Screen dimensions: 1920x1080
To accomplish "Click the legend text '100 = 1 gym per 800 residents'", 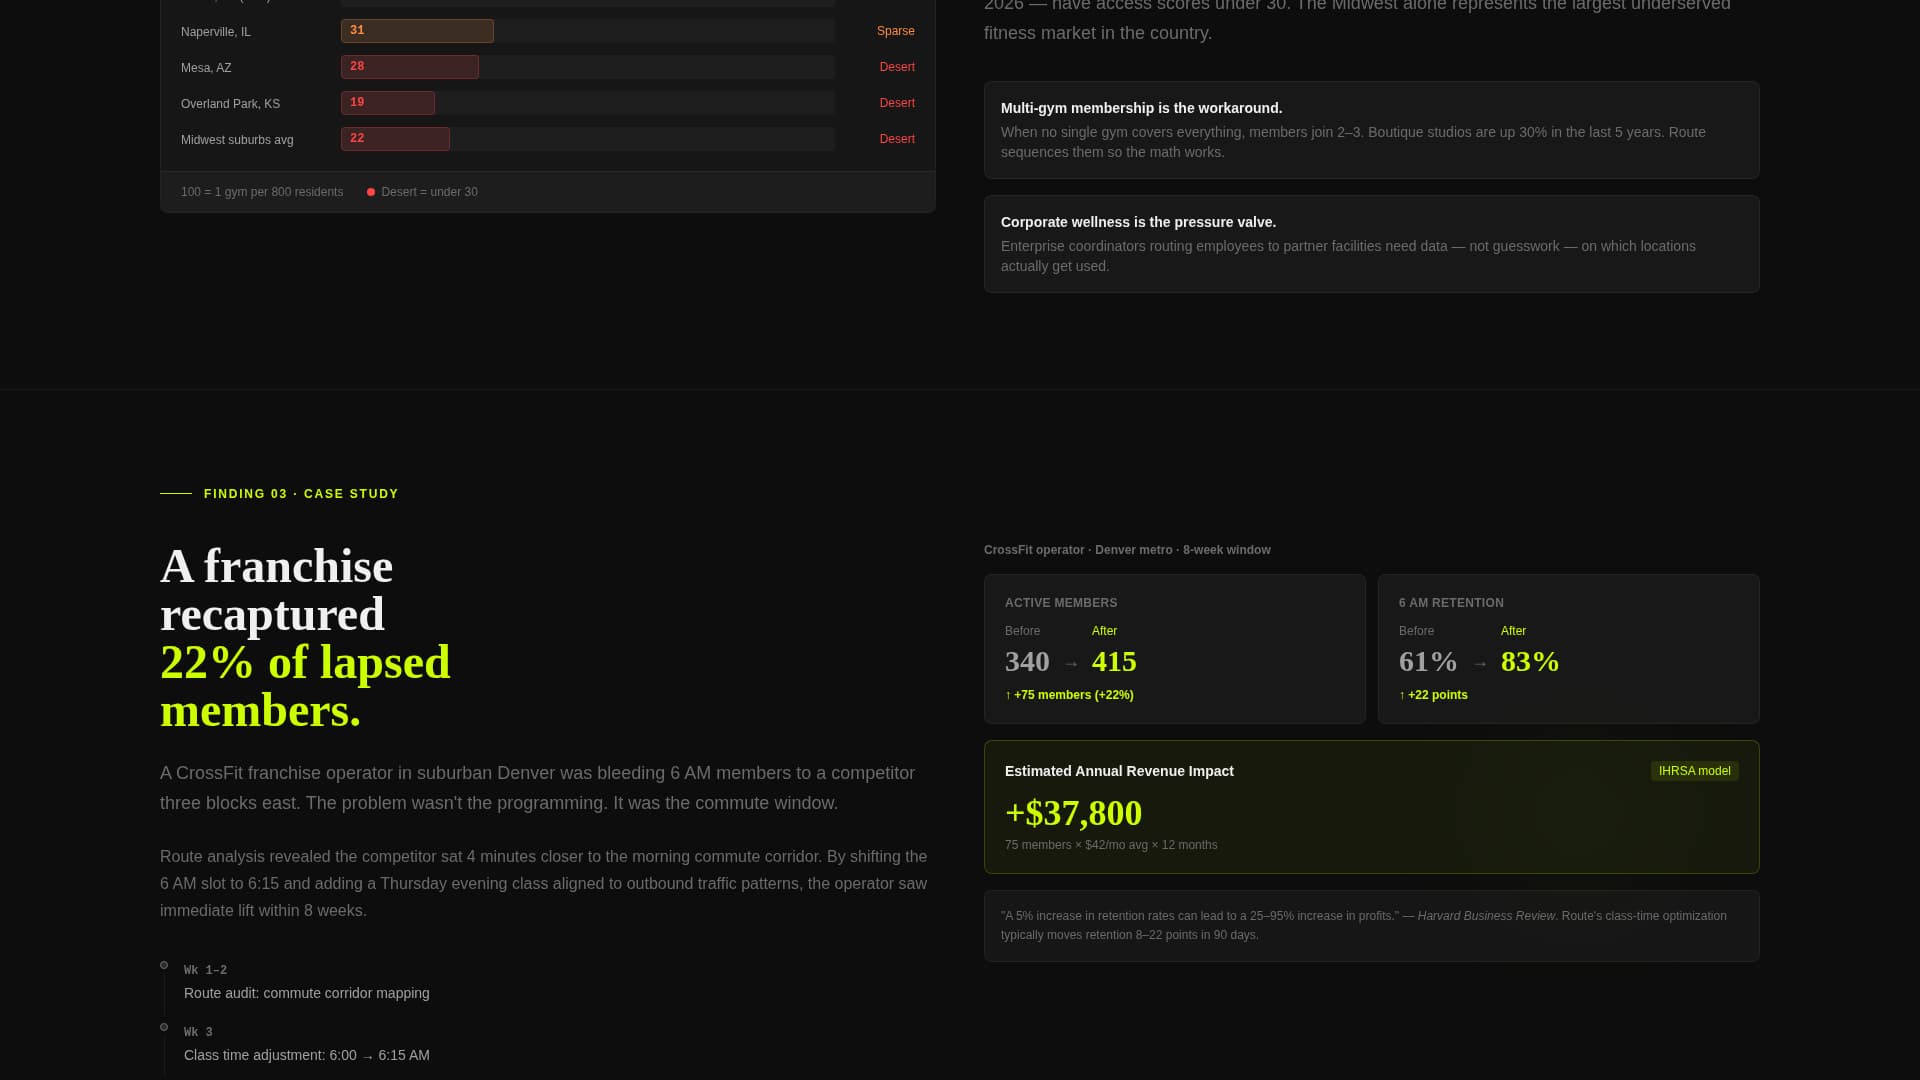I will pos(262,192).
